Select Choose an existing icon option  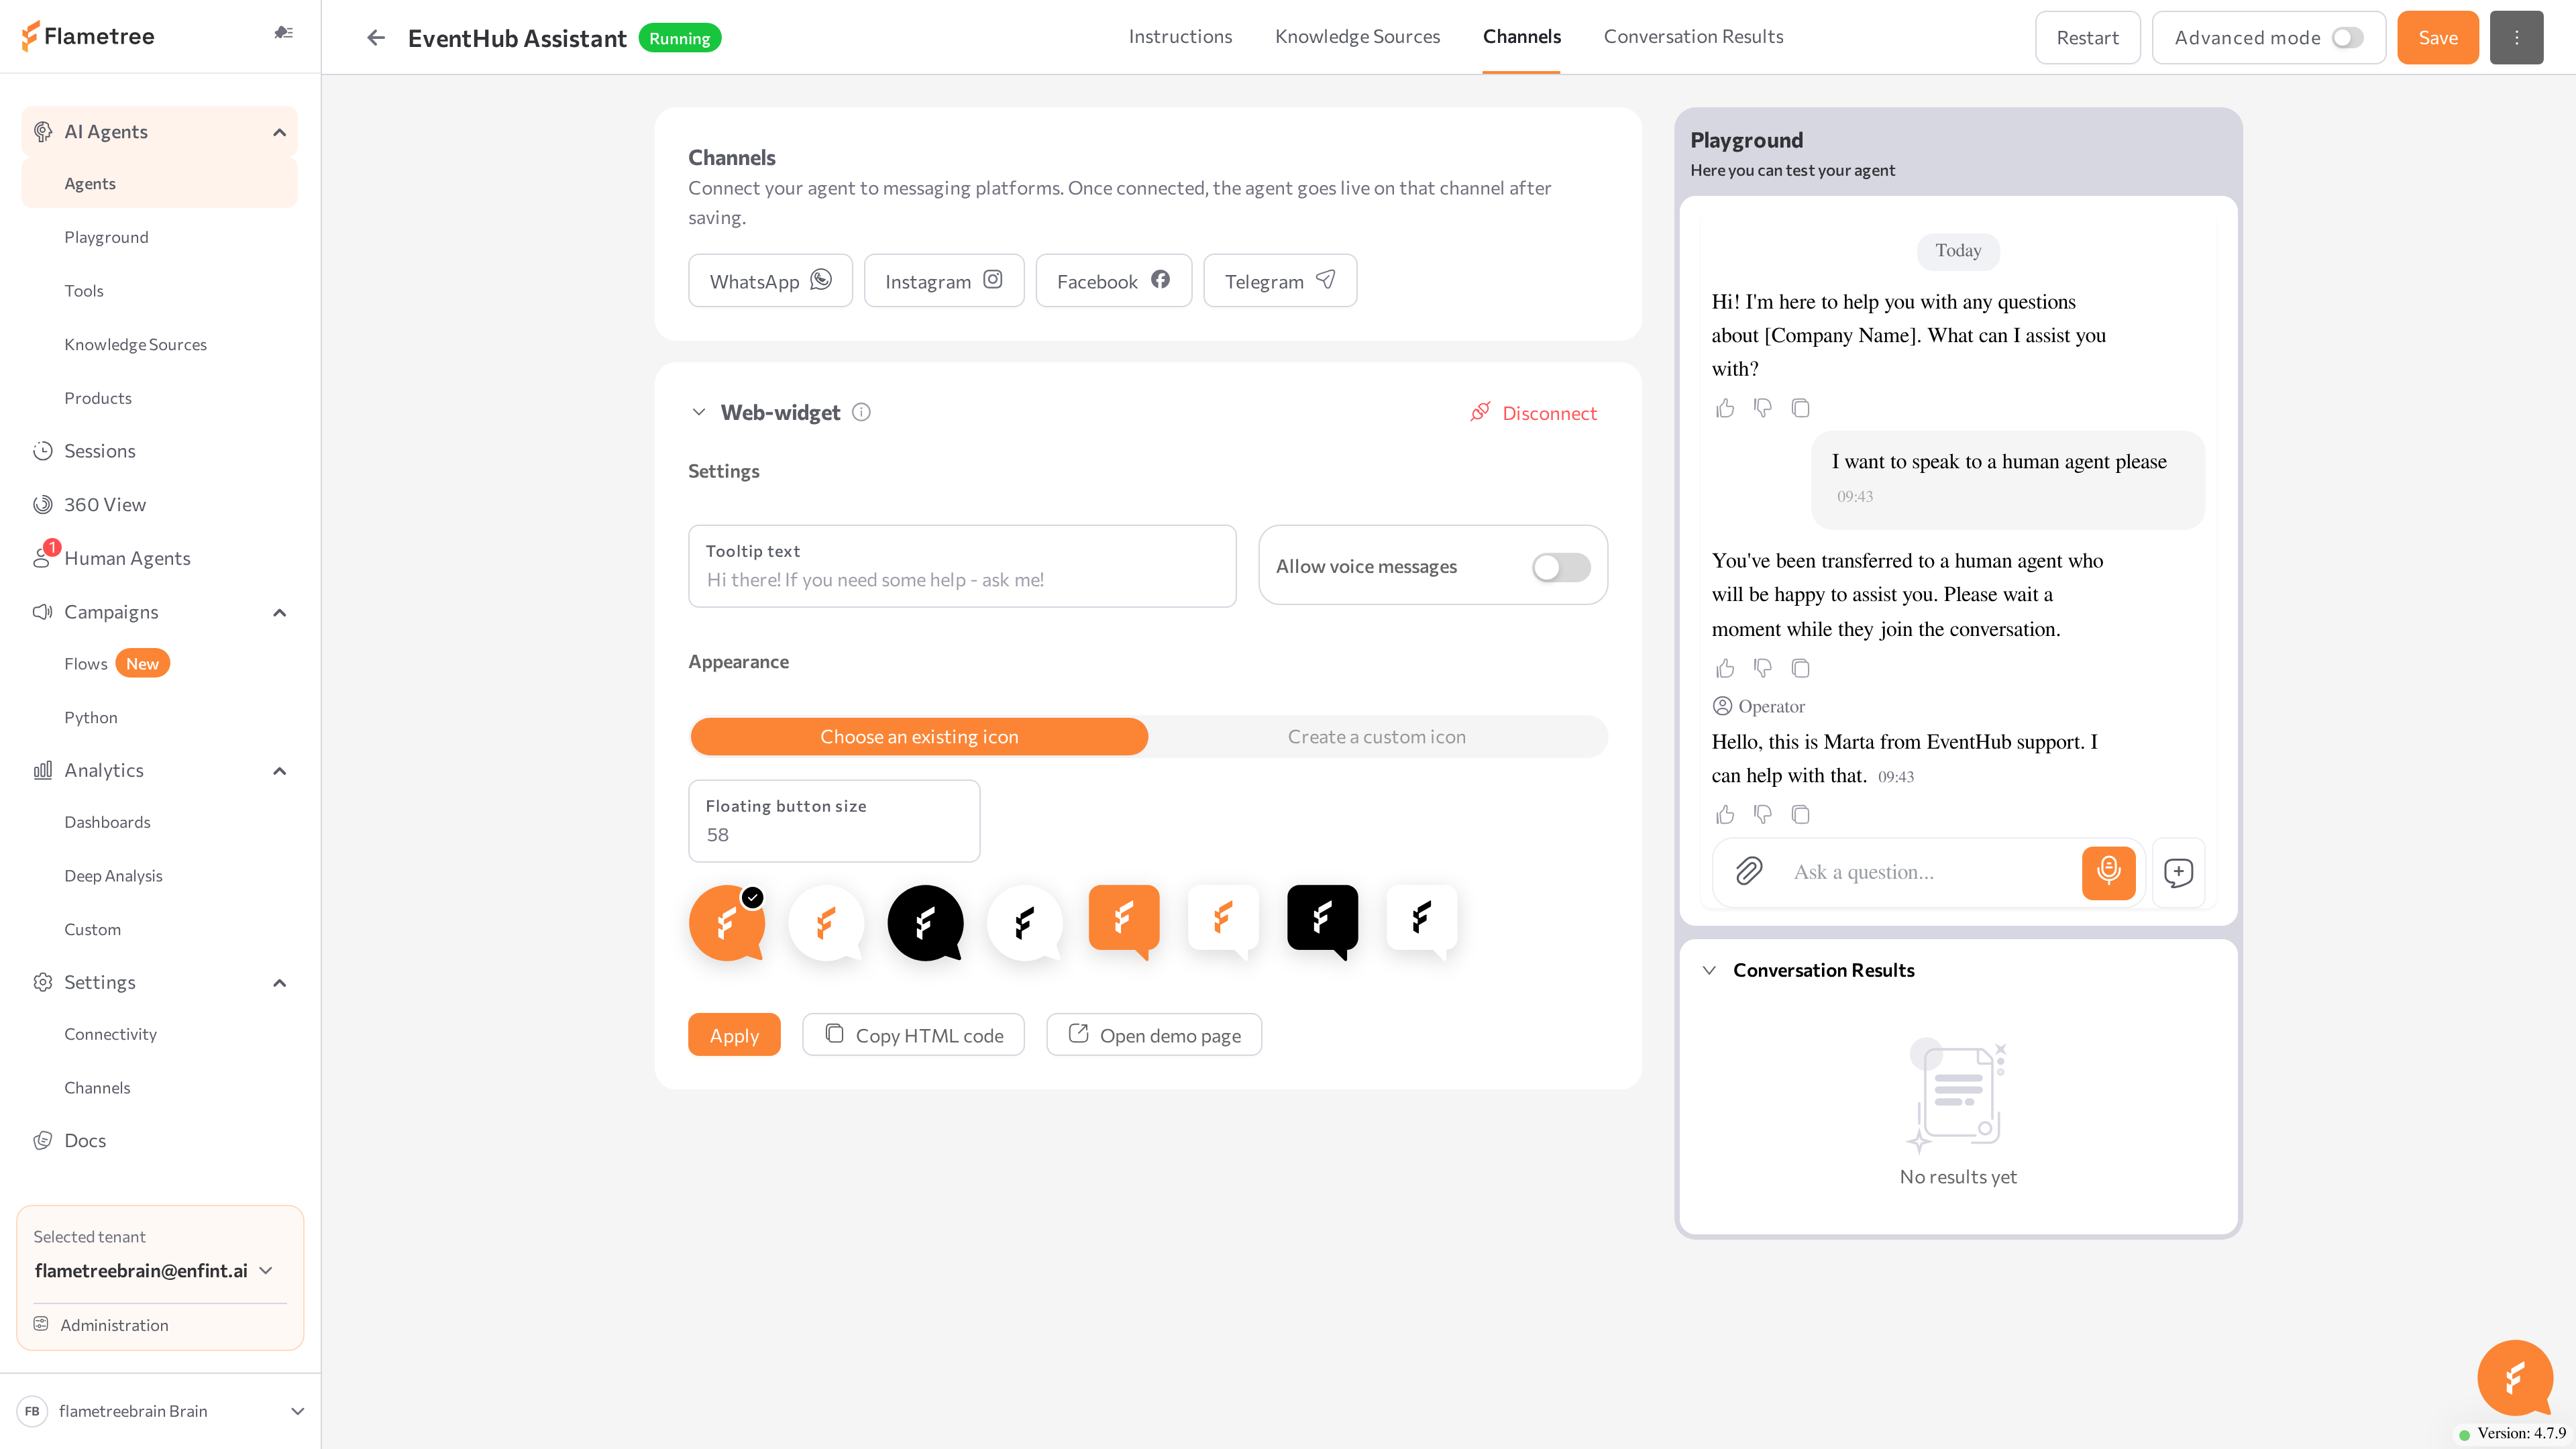click(919, 736)
